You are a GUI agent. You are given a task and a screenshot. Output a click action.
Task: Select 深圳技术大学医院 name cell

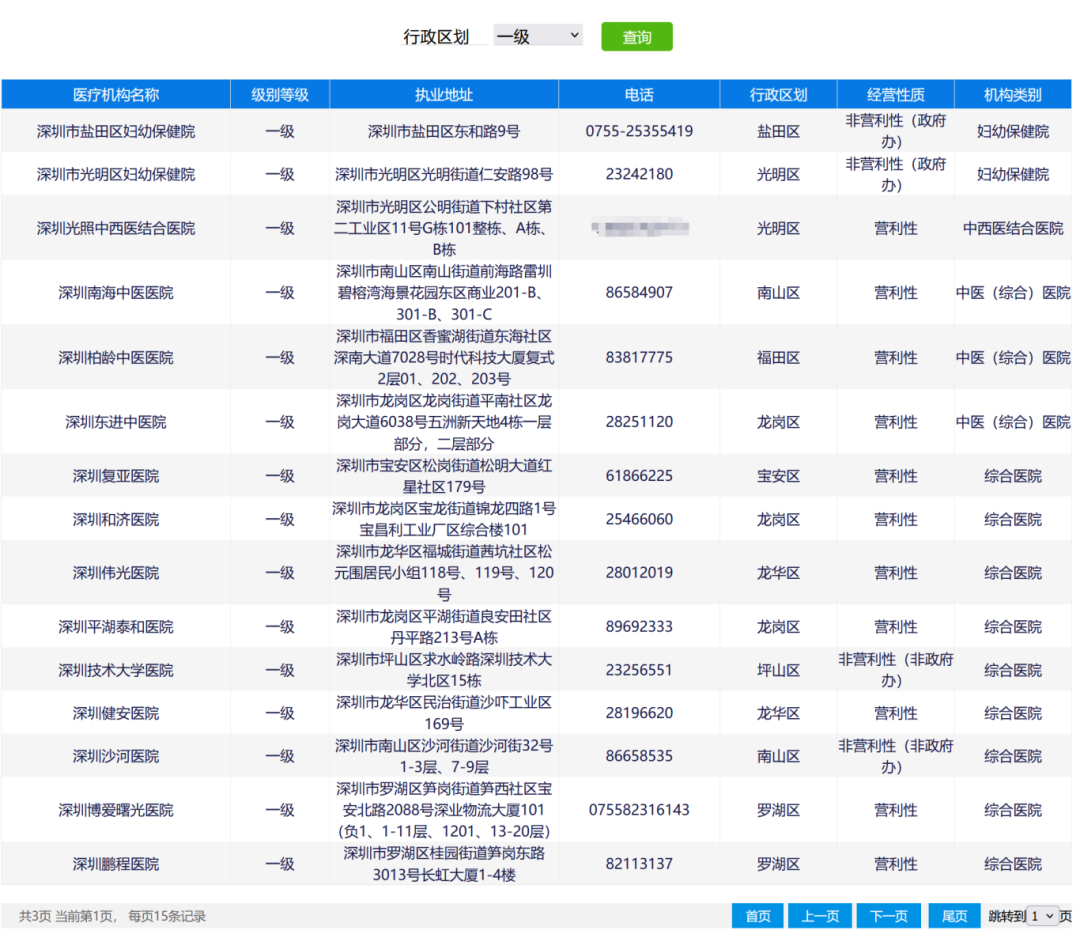[x=116, y=670]
